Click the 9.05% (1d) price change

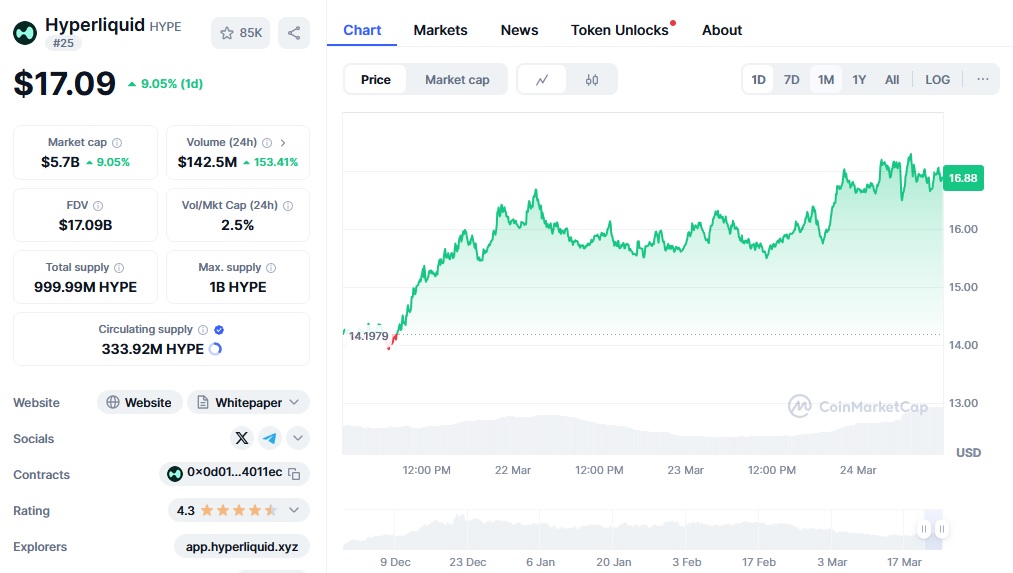click(165, 84)
